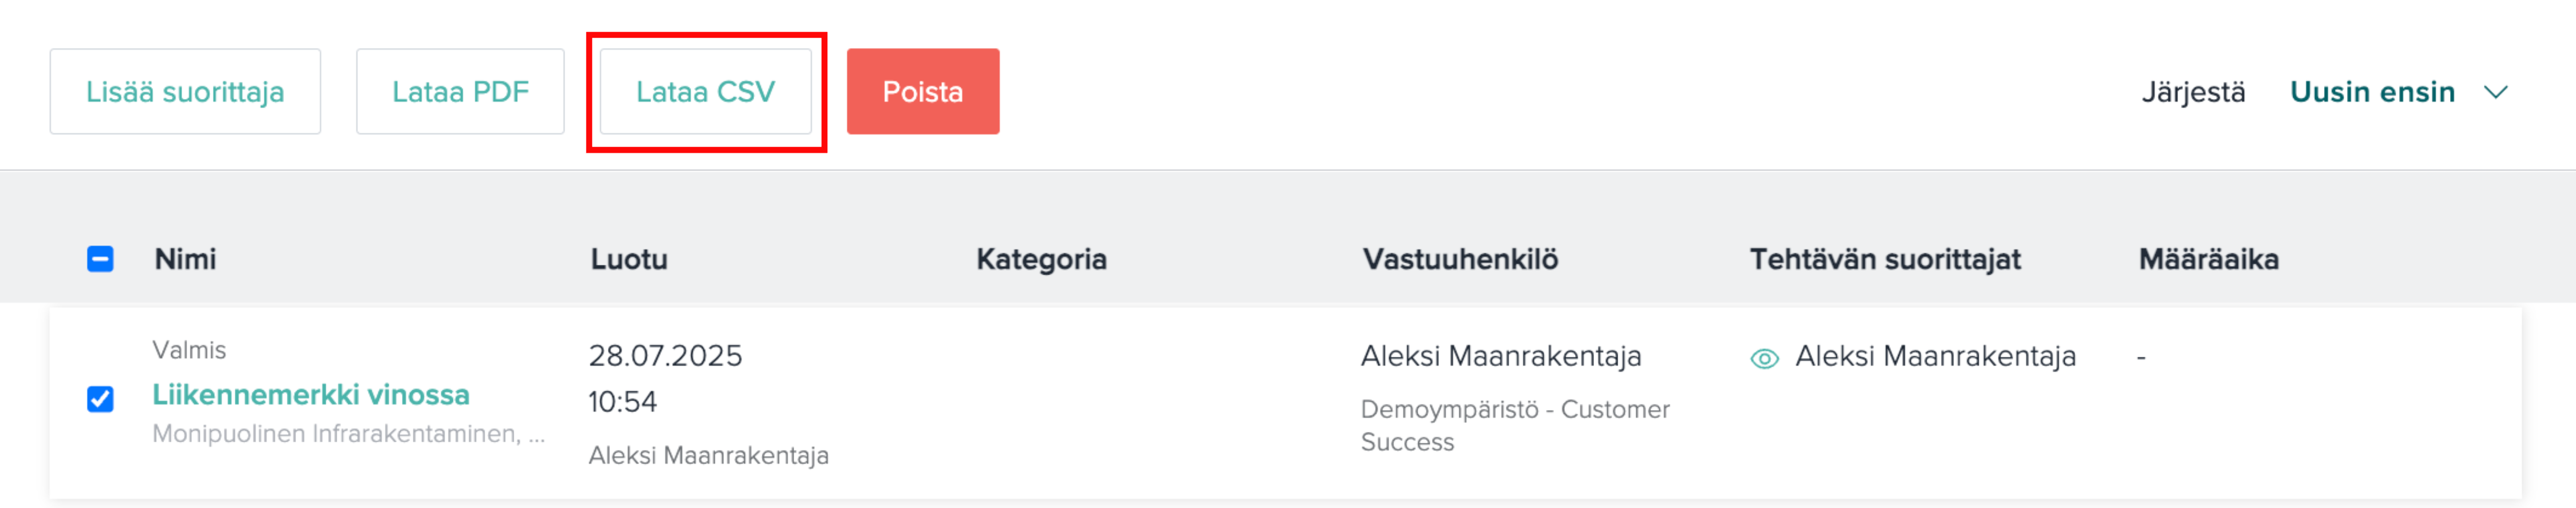Open the "Liikennemerkki vinossa" task link
This screenshot has height=508, width=2576.
[310, 395]
